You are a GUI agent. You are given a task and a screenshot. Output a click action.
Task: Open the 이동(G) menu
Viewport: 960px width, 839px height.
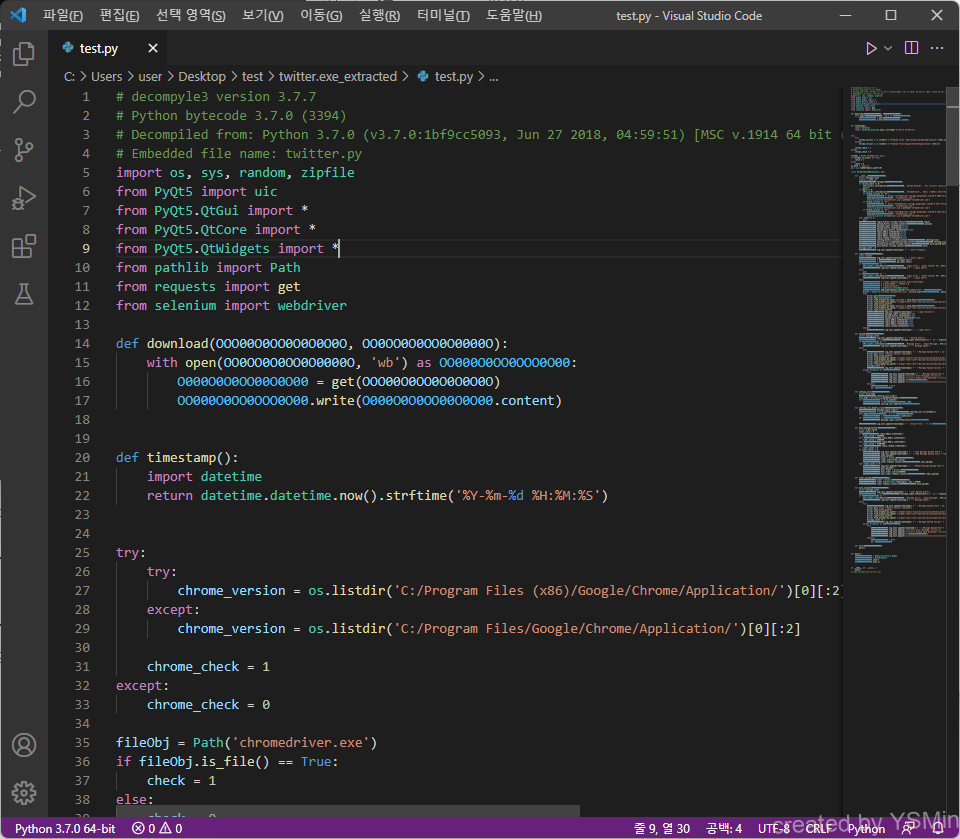click(x=321, y=15)
